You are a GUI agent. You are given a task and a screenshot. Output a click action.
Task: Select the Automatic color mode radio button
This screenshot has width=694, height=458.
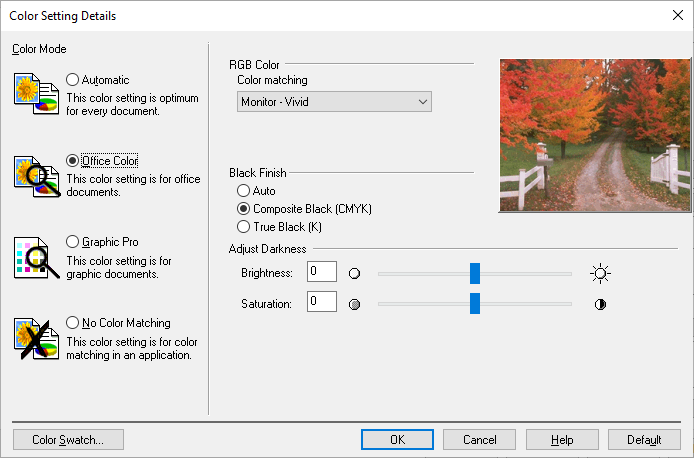pos(73,80)
